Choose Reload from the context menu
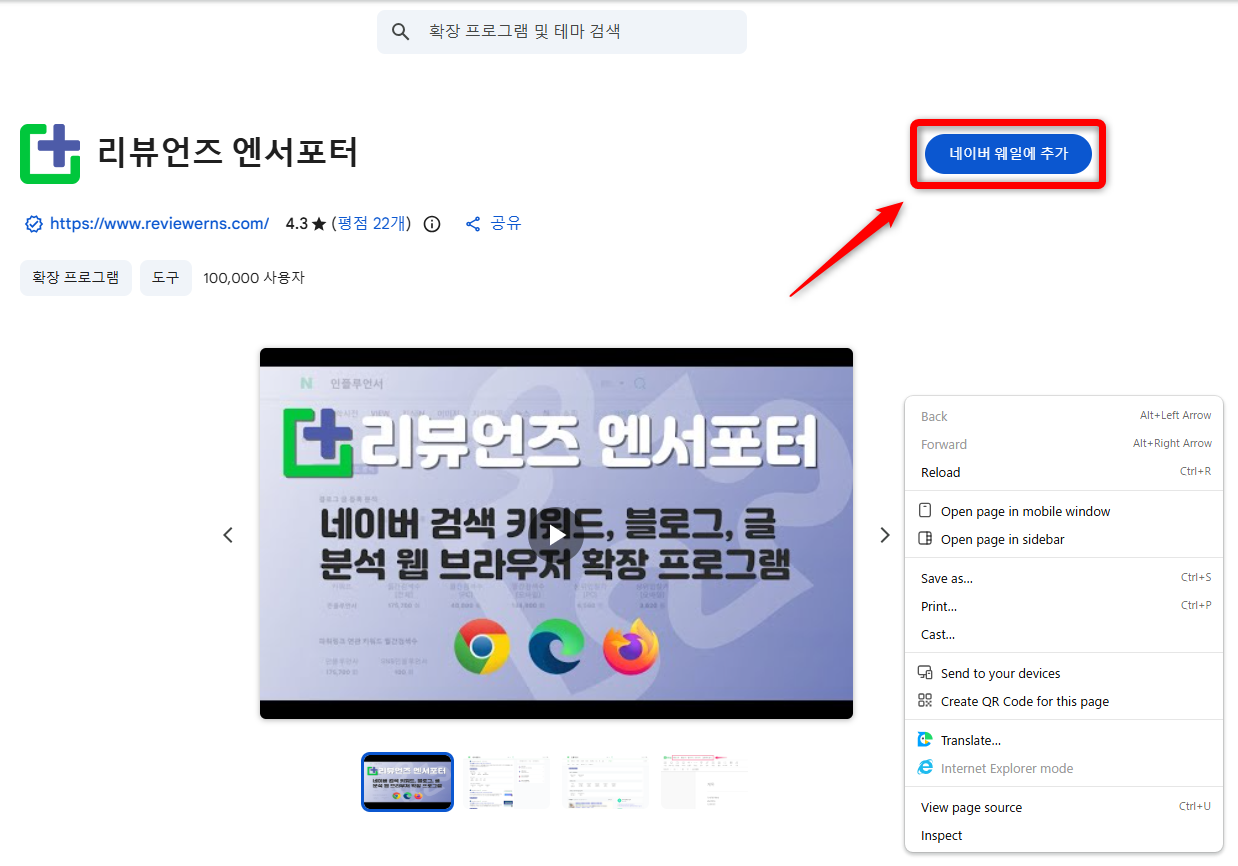1238x866 pixels. click(940, 472)
